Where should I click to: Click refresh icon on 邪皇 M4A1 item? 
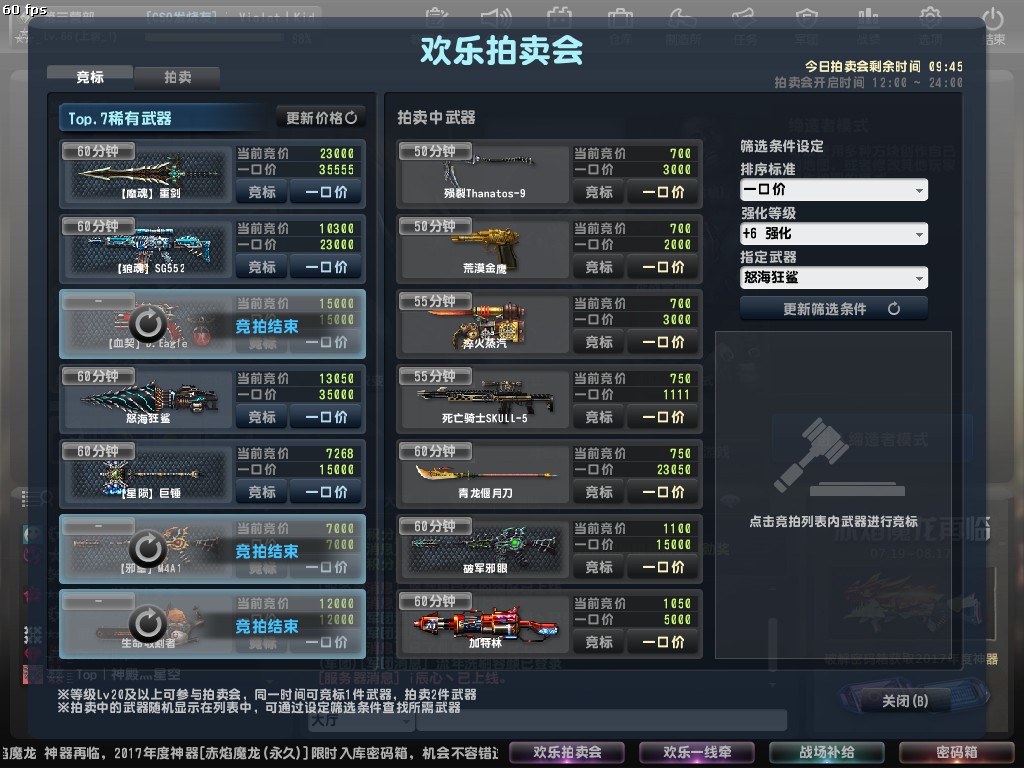click(x=148, y=548)
